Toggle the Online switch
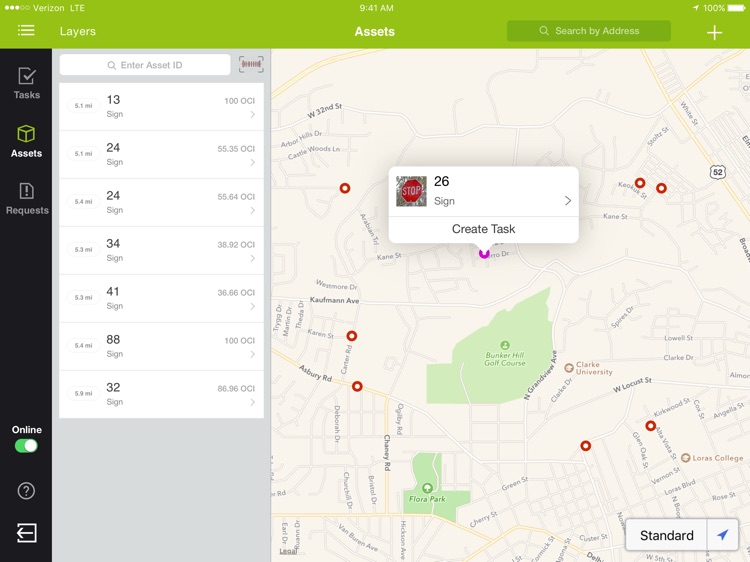Image resolution: width=750 pixels, height=562 pixels. pyautogui.click(x=26, y=446)
